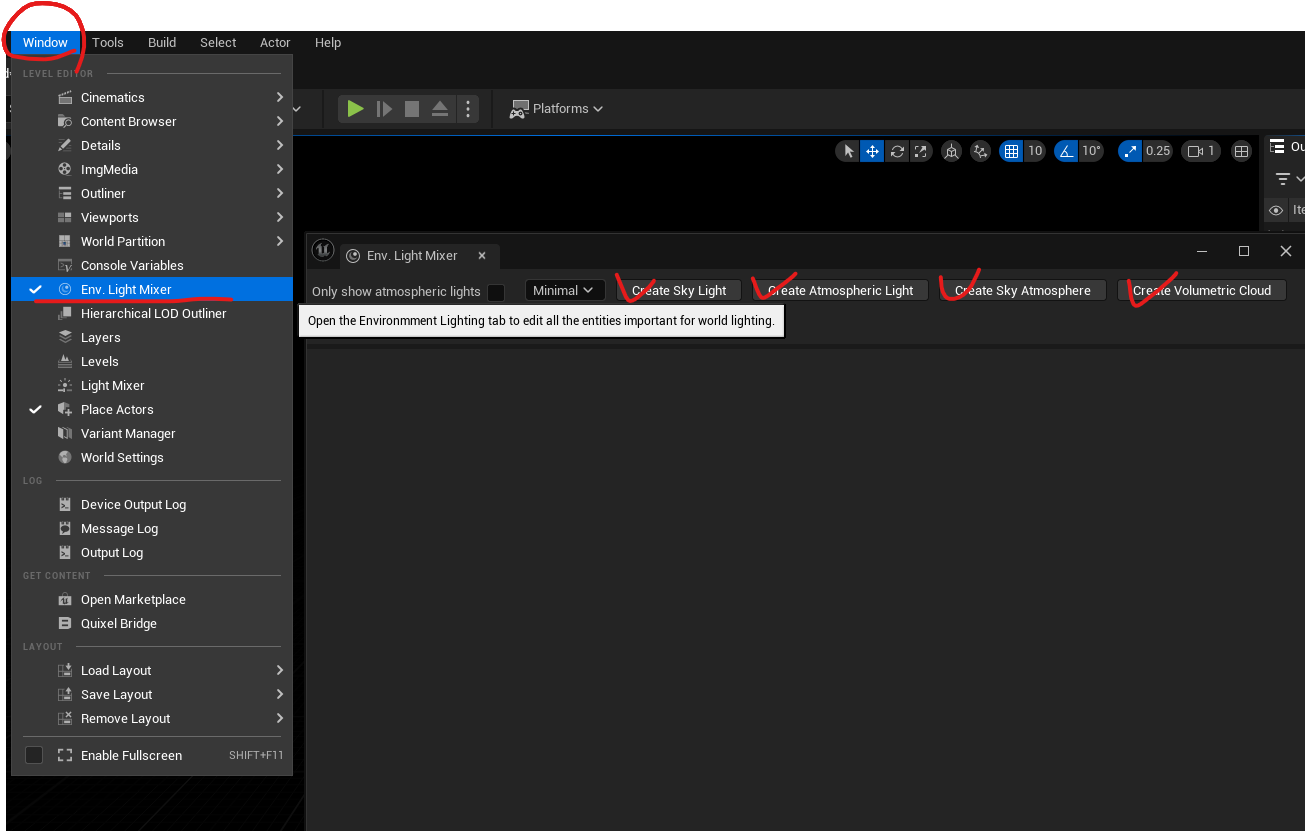Expand the Remove Layout submenu
The width and height of the screenshot is (1305, 831).
pyautogui.click(x=152, y=718)
